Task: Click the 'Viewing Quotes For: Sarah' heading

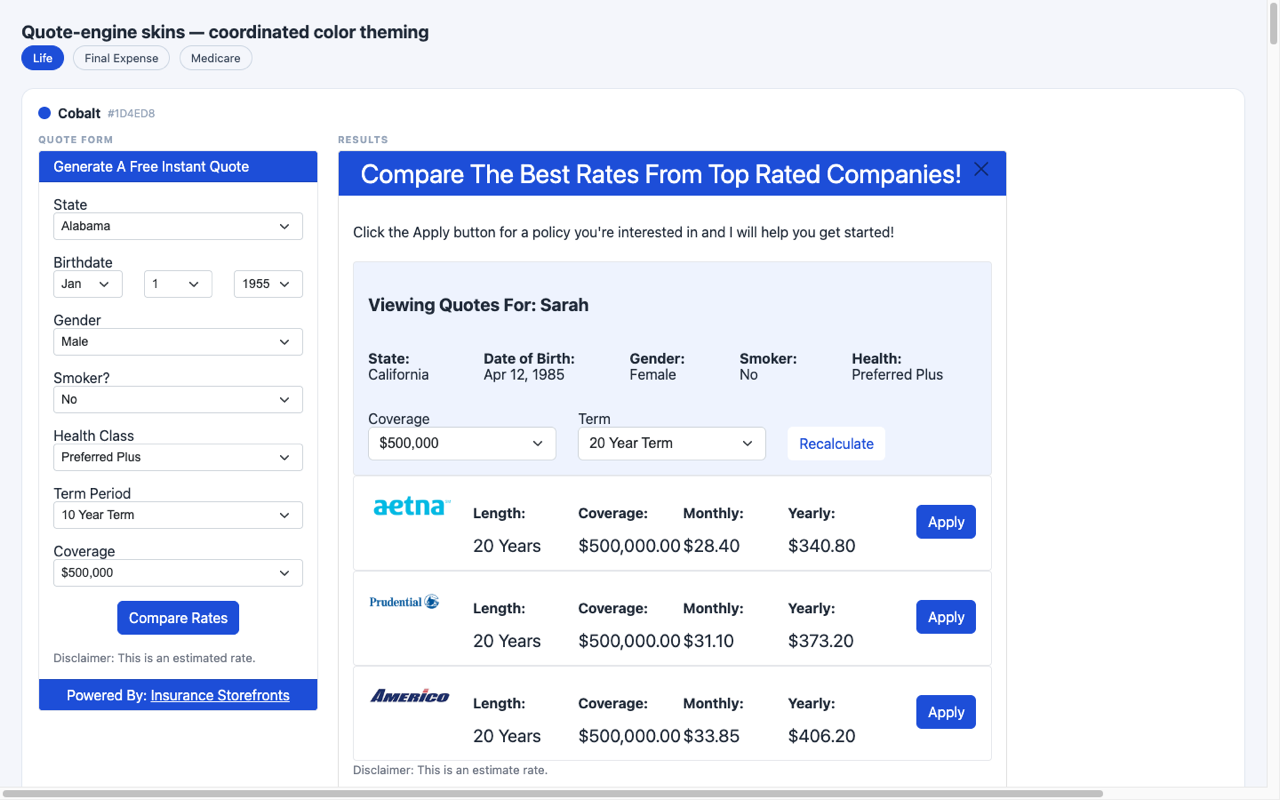Action: pyautogui.click(x=478, y=305)
